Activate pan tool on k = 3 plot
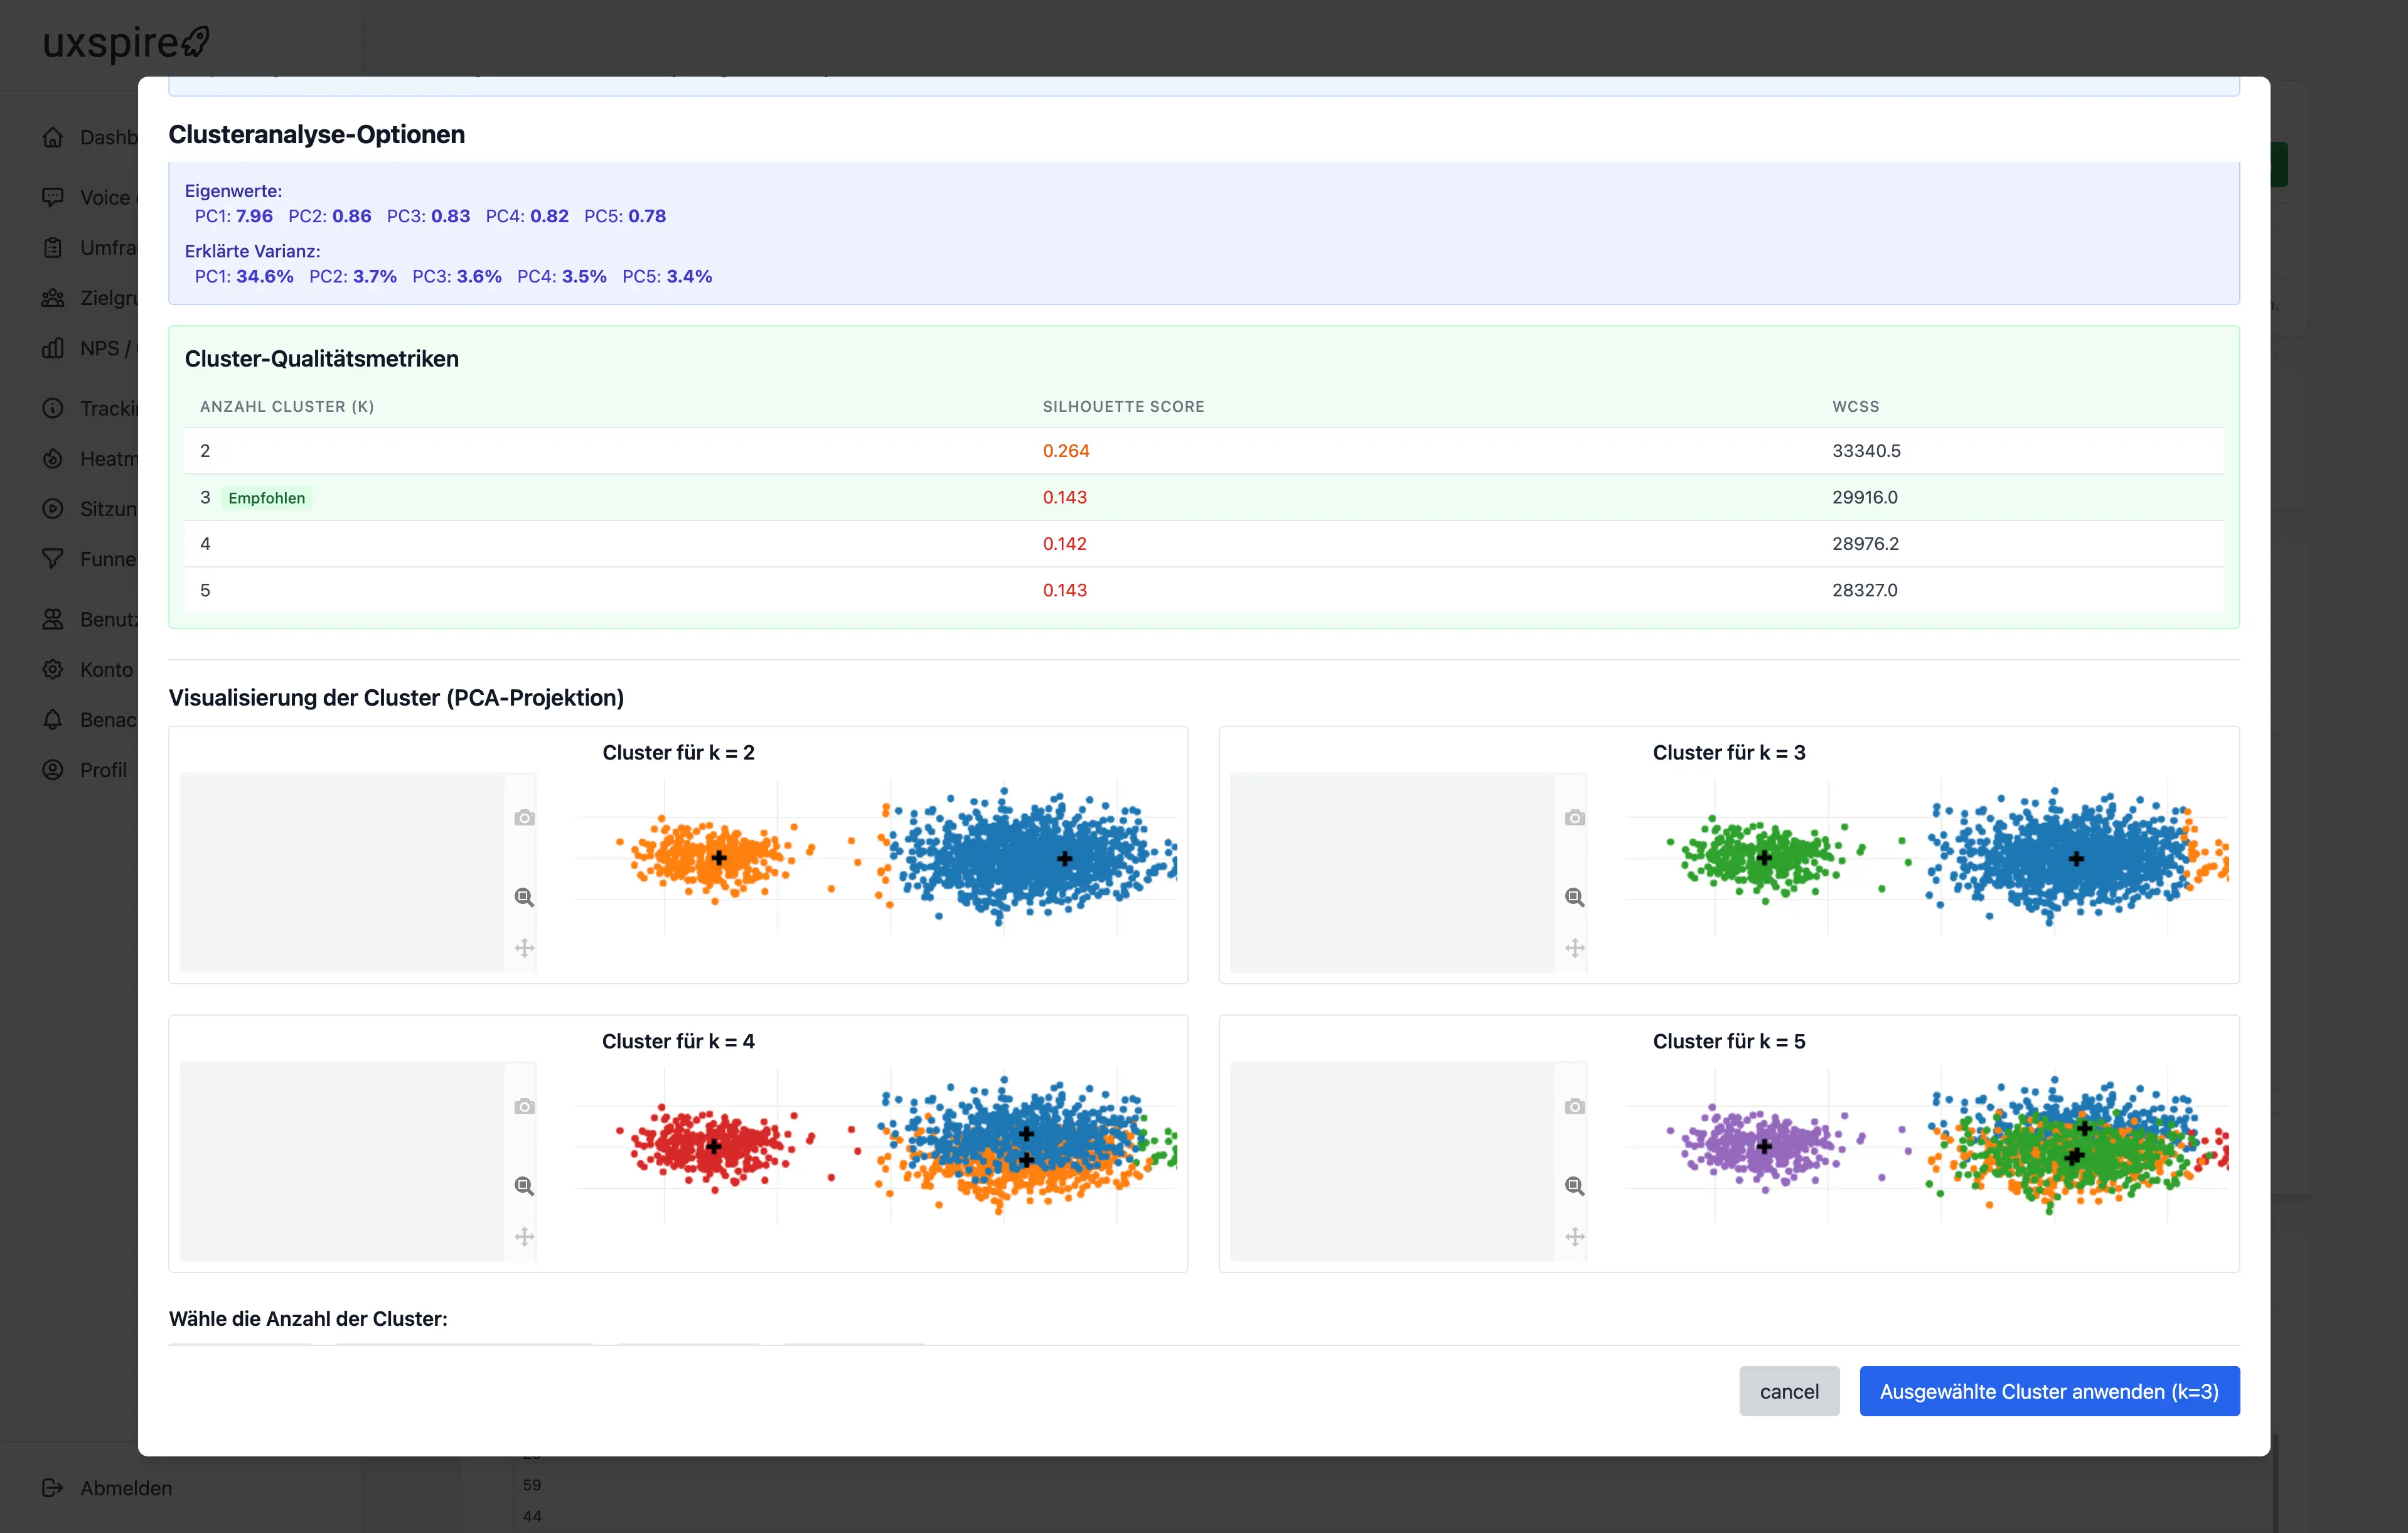The height and width of the screenshot is (1533, 2408). tap(1575, 948)
